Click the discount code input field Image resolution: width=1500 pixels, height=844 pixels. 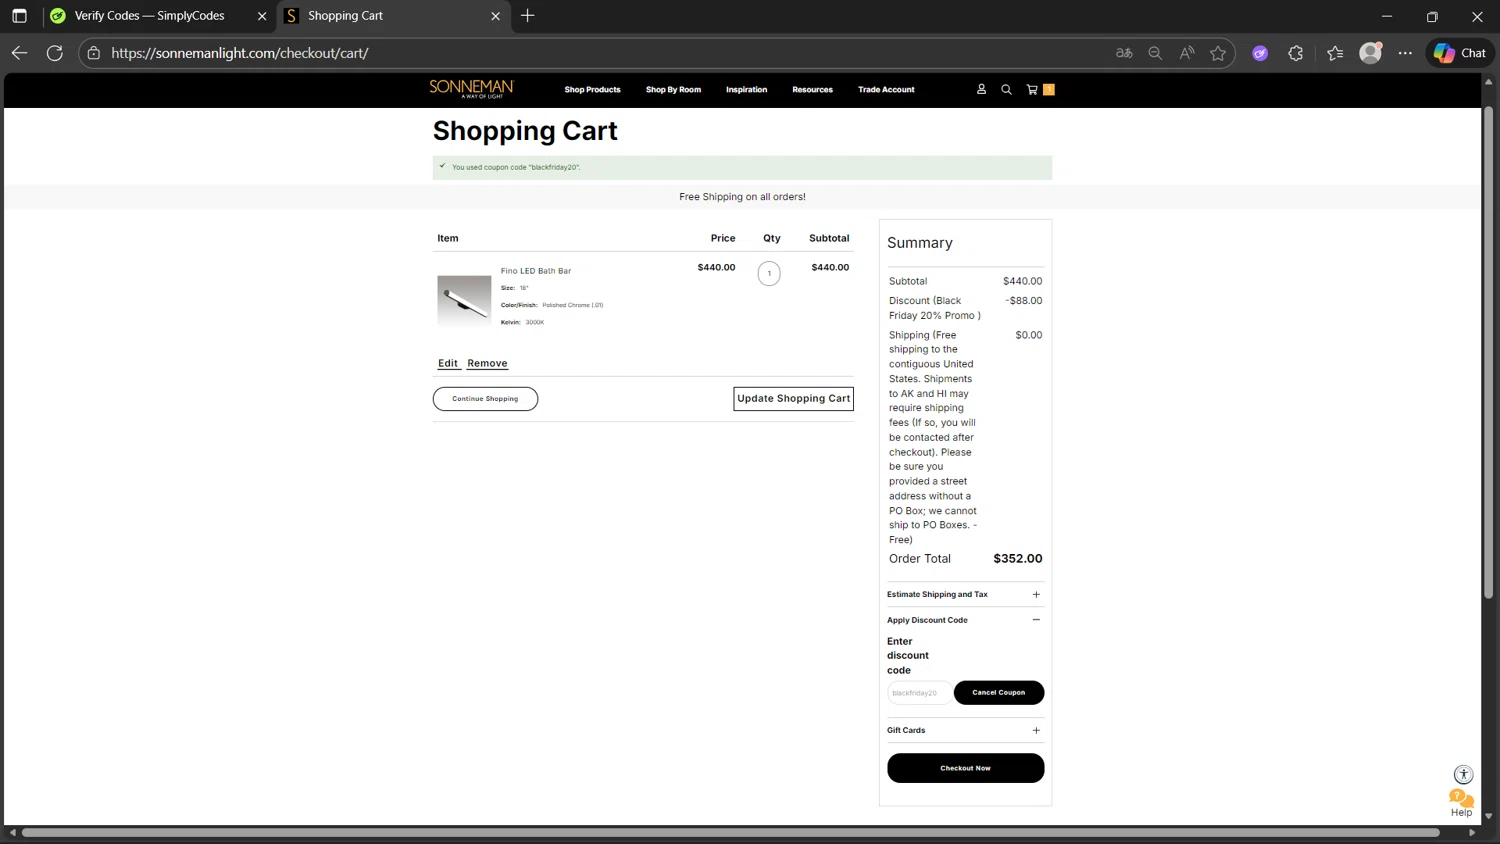[918, 692]
